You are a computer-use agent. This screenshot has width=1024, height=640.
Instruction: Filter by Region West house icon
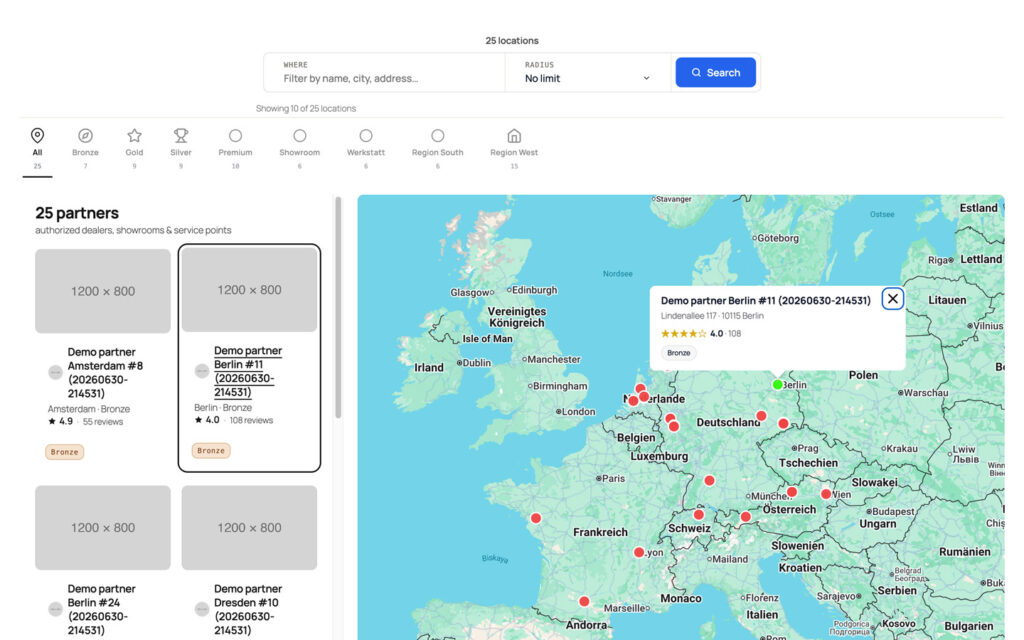(514, 135)
